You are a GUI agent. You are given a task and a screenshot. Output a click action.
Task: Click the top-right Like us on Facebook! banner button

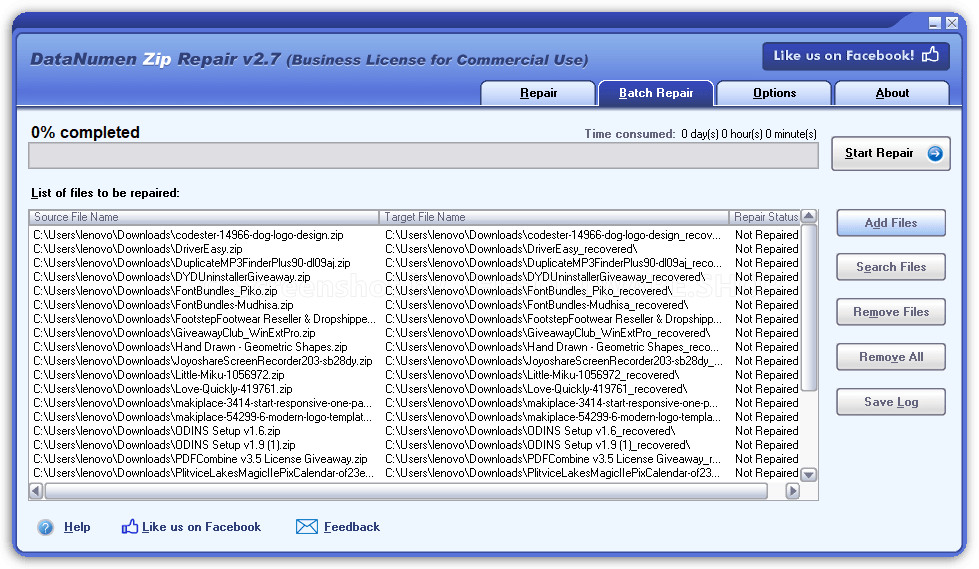click(856, 56)
